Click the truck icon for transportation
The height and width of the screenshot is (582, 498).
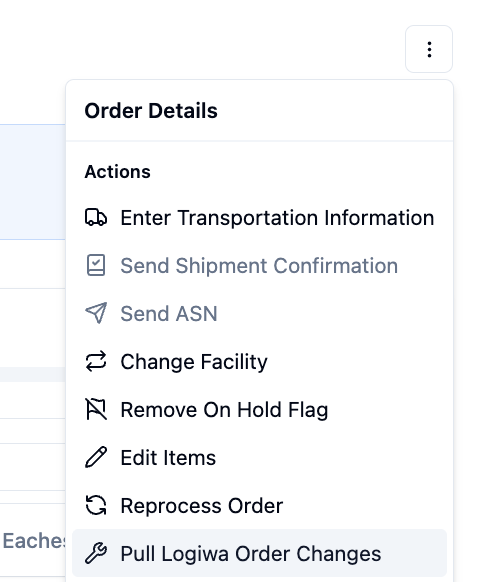96,218
